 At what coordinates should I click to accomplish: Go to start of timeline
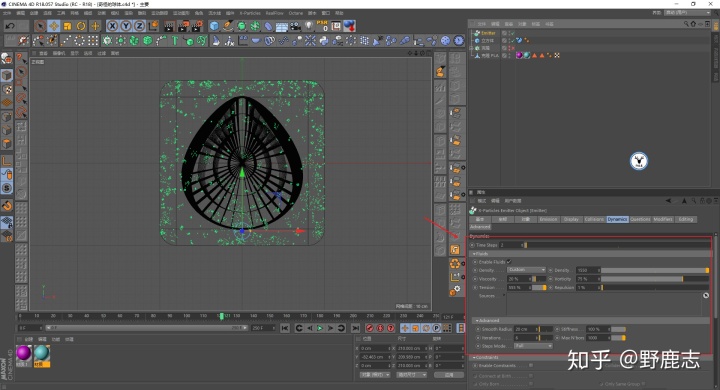point(285,328)
